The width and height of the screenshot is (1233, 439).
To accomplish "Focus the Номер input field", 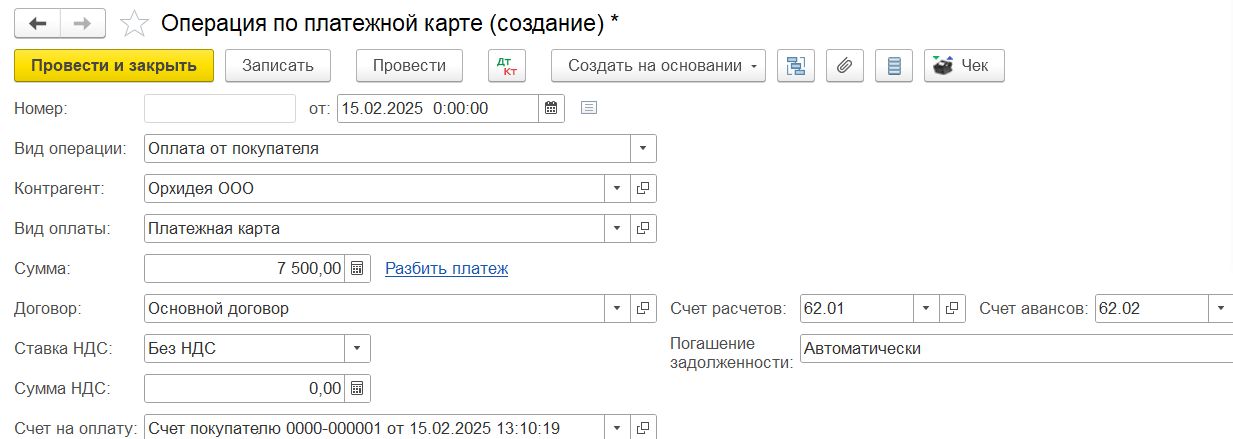I will [220, 108].
